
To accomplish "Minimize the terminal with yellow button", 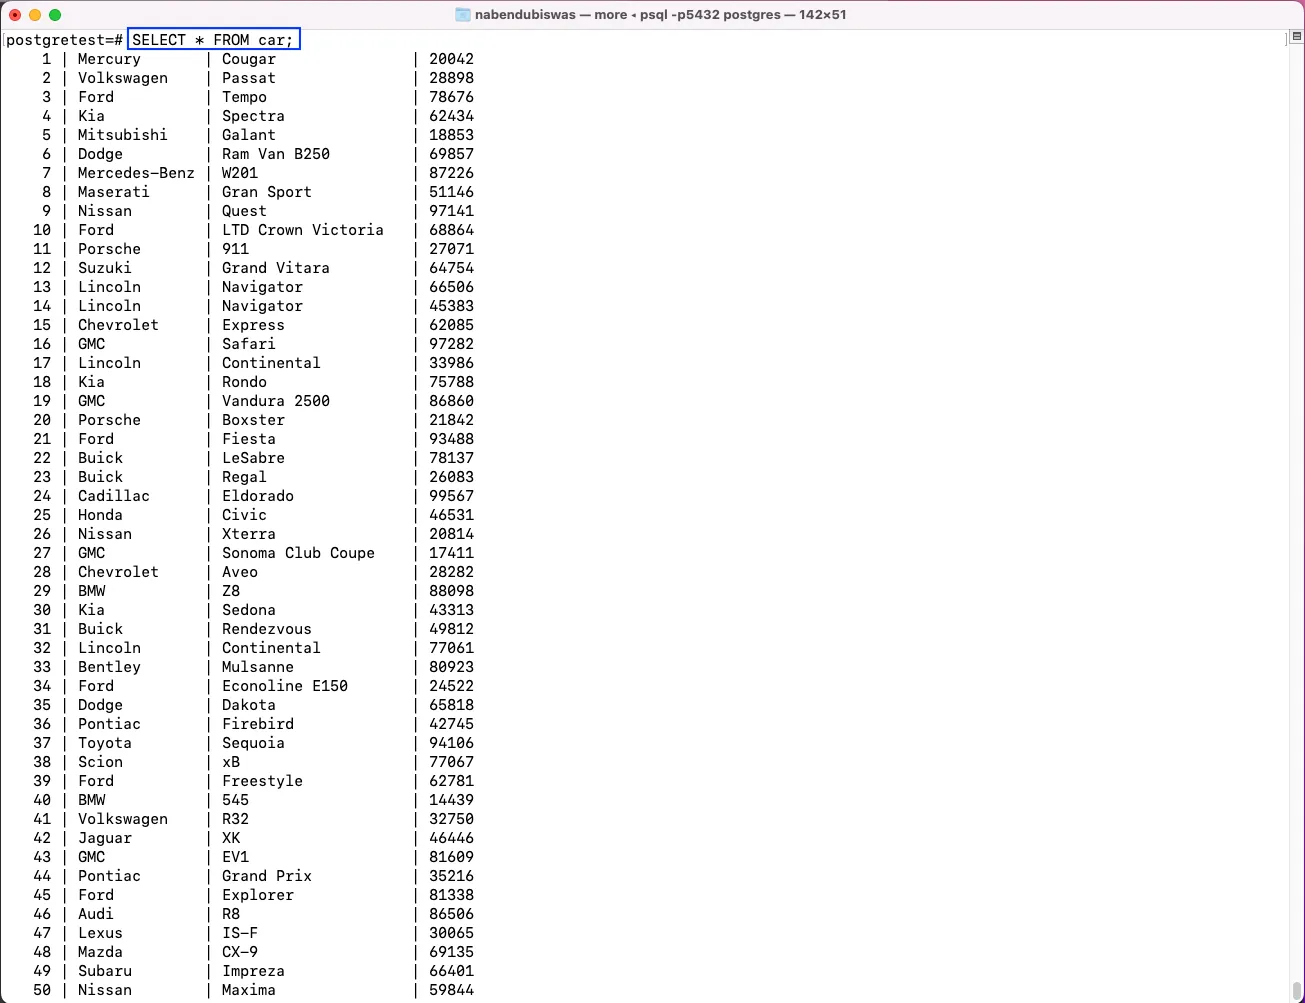I will (35, 15).
